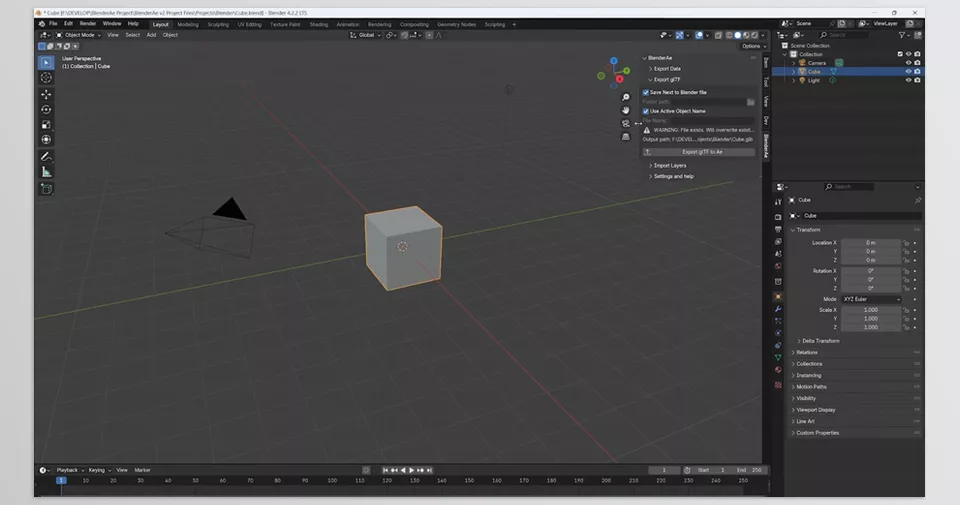Expand the Export Data section

(666, 69)
